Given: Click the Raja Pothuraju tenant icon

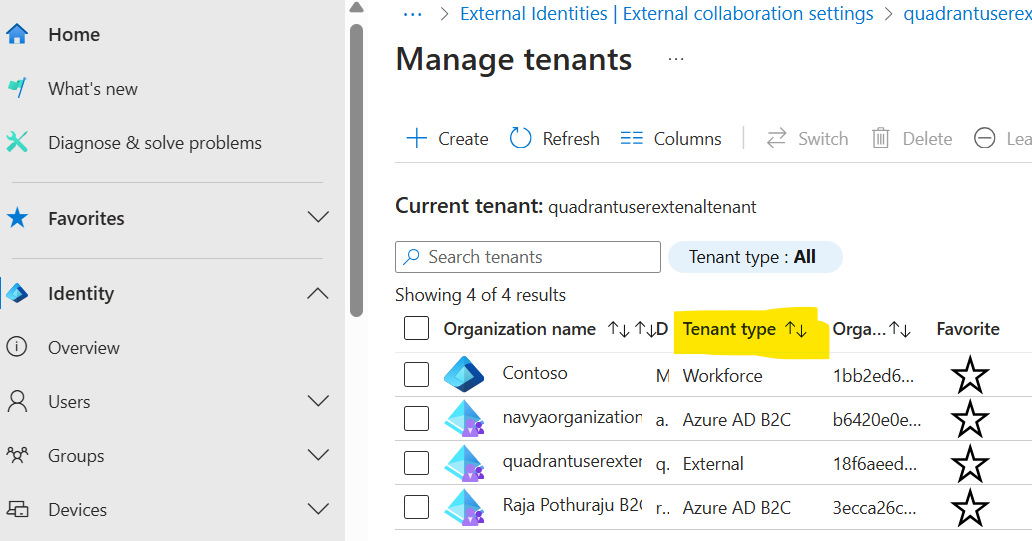Looking at the screenshot, I should pyautogui.click(x=464, y=507).
